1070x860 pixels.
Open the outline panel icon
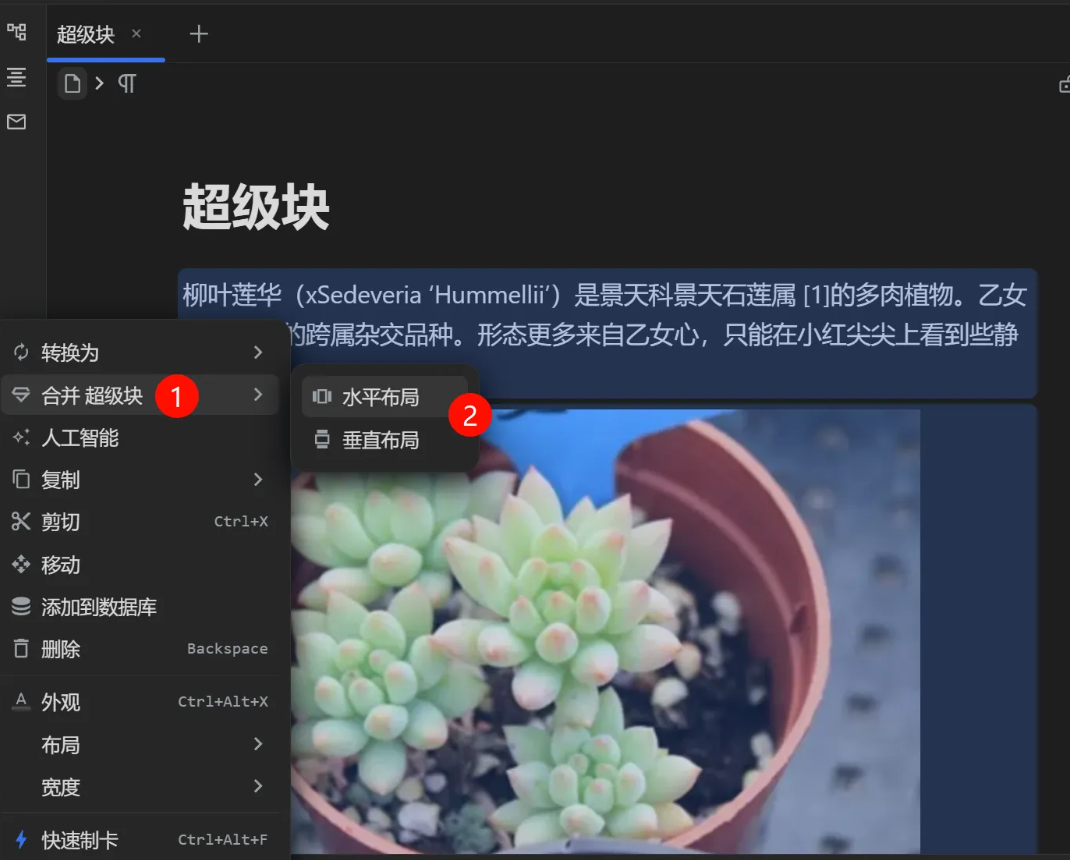[x=16, y=77]
